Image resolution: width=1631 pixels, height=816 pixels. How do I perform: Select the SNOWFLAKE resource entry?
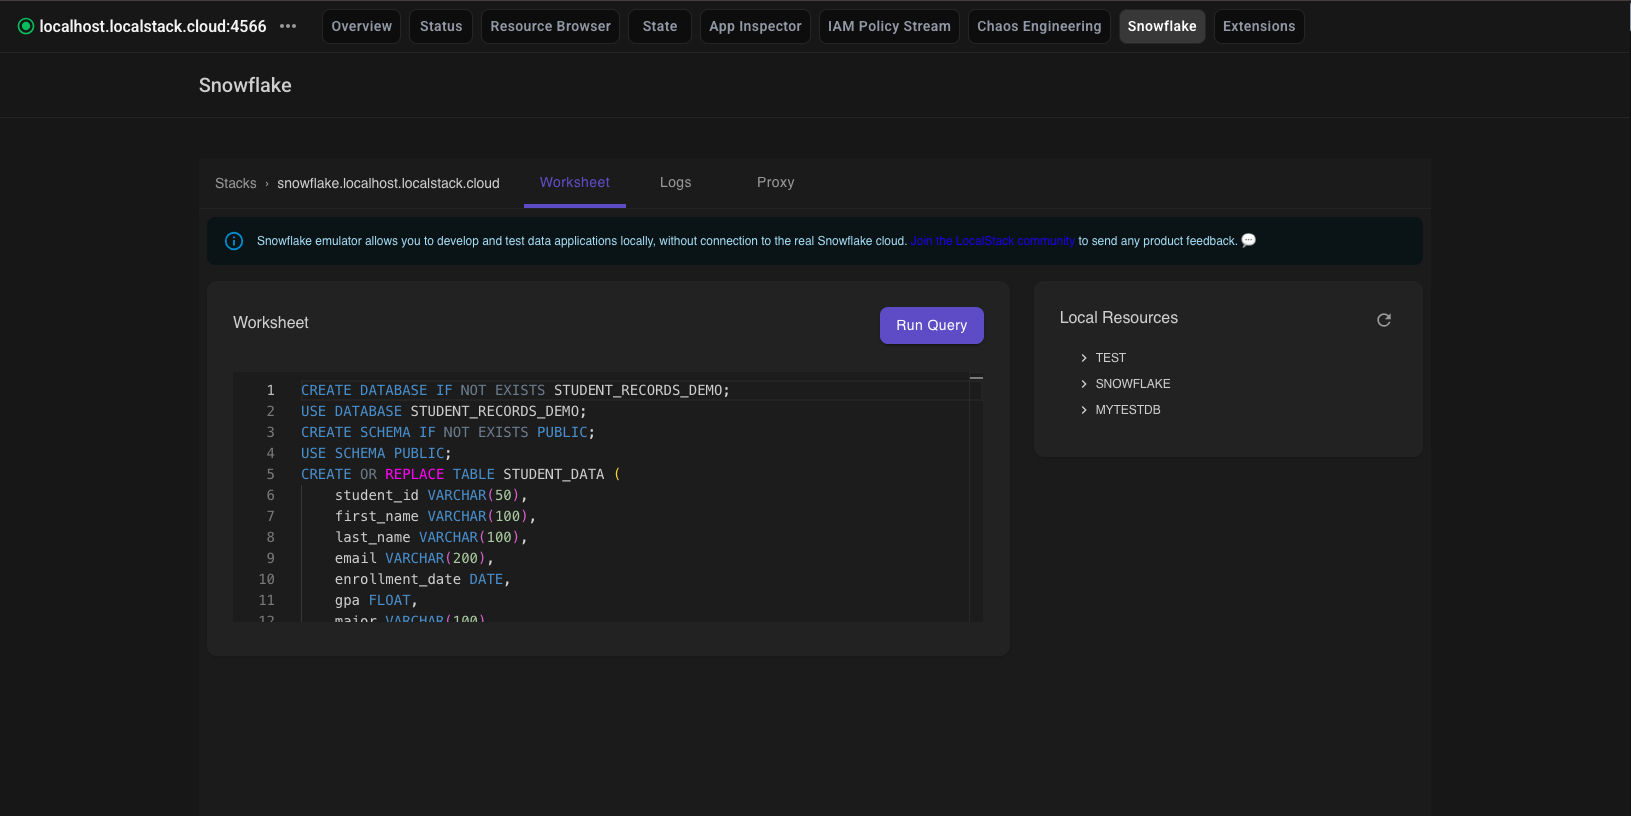(x=1132, y=384)
